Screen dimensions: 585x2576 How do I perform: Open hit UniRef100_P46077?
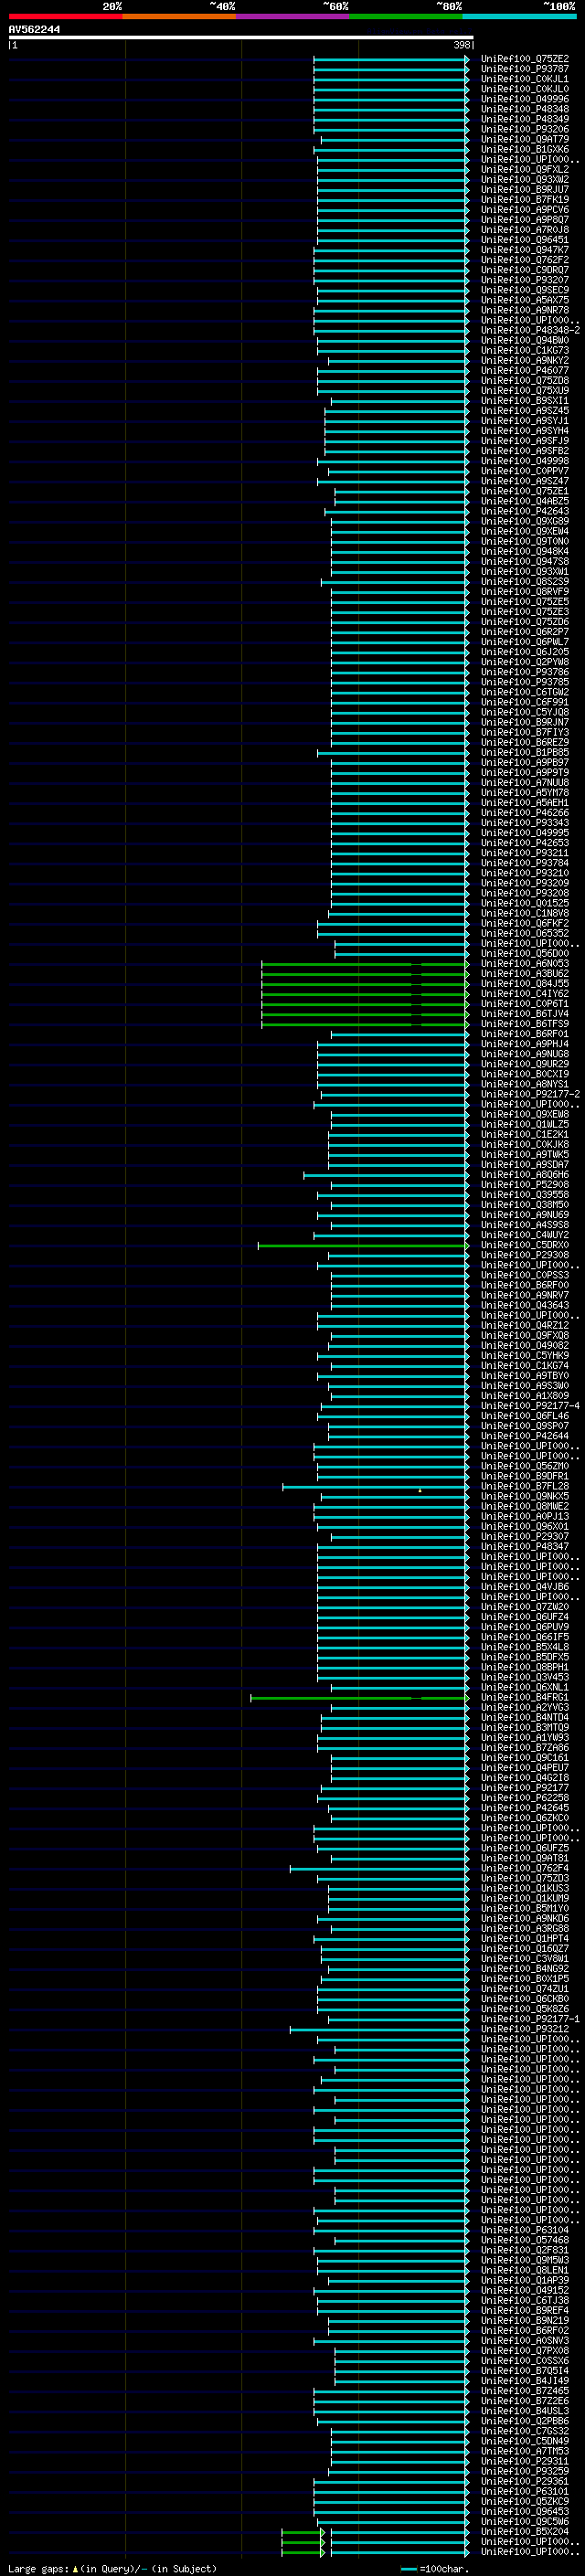(524, 371)
